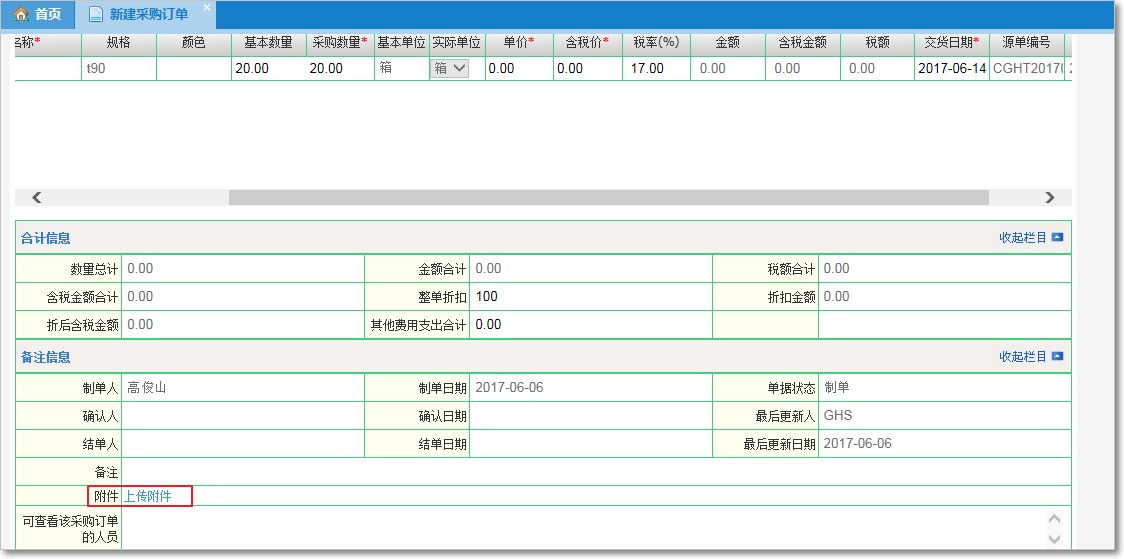Click the up arrow in the 可查看该采购订单的人员 box

pyautogui.click(x=1053, y=519)
